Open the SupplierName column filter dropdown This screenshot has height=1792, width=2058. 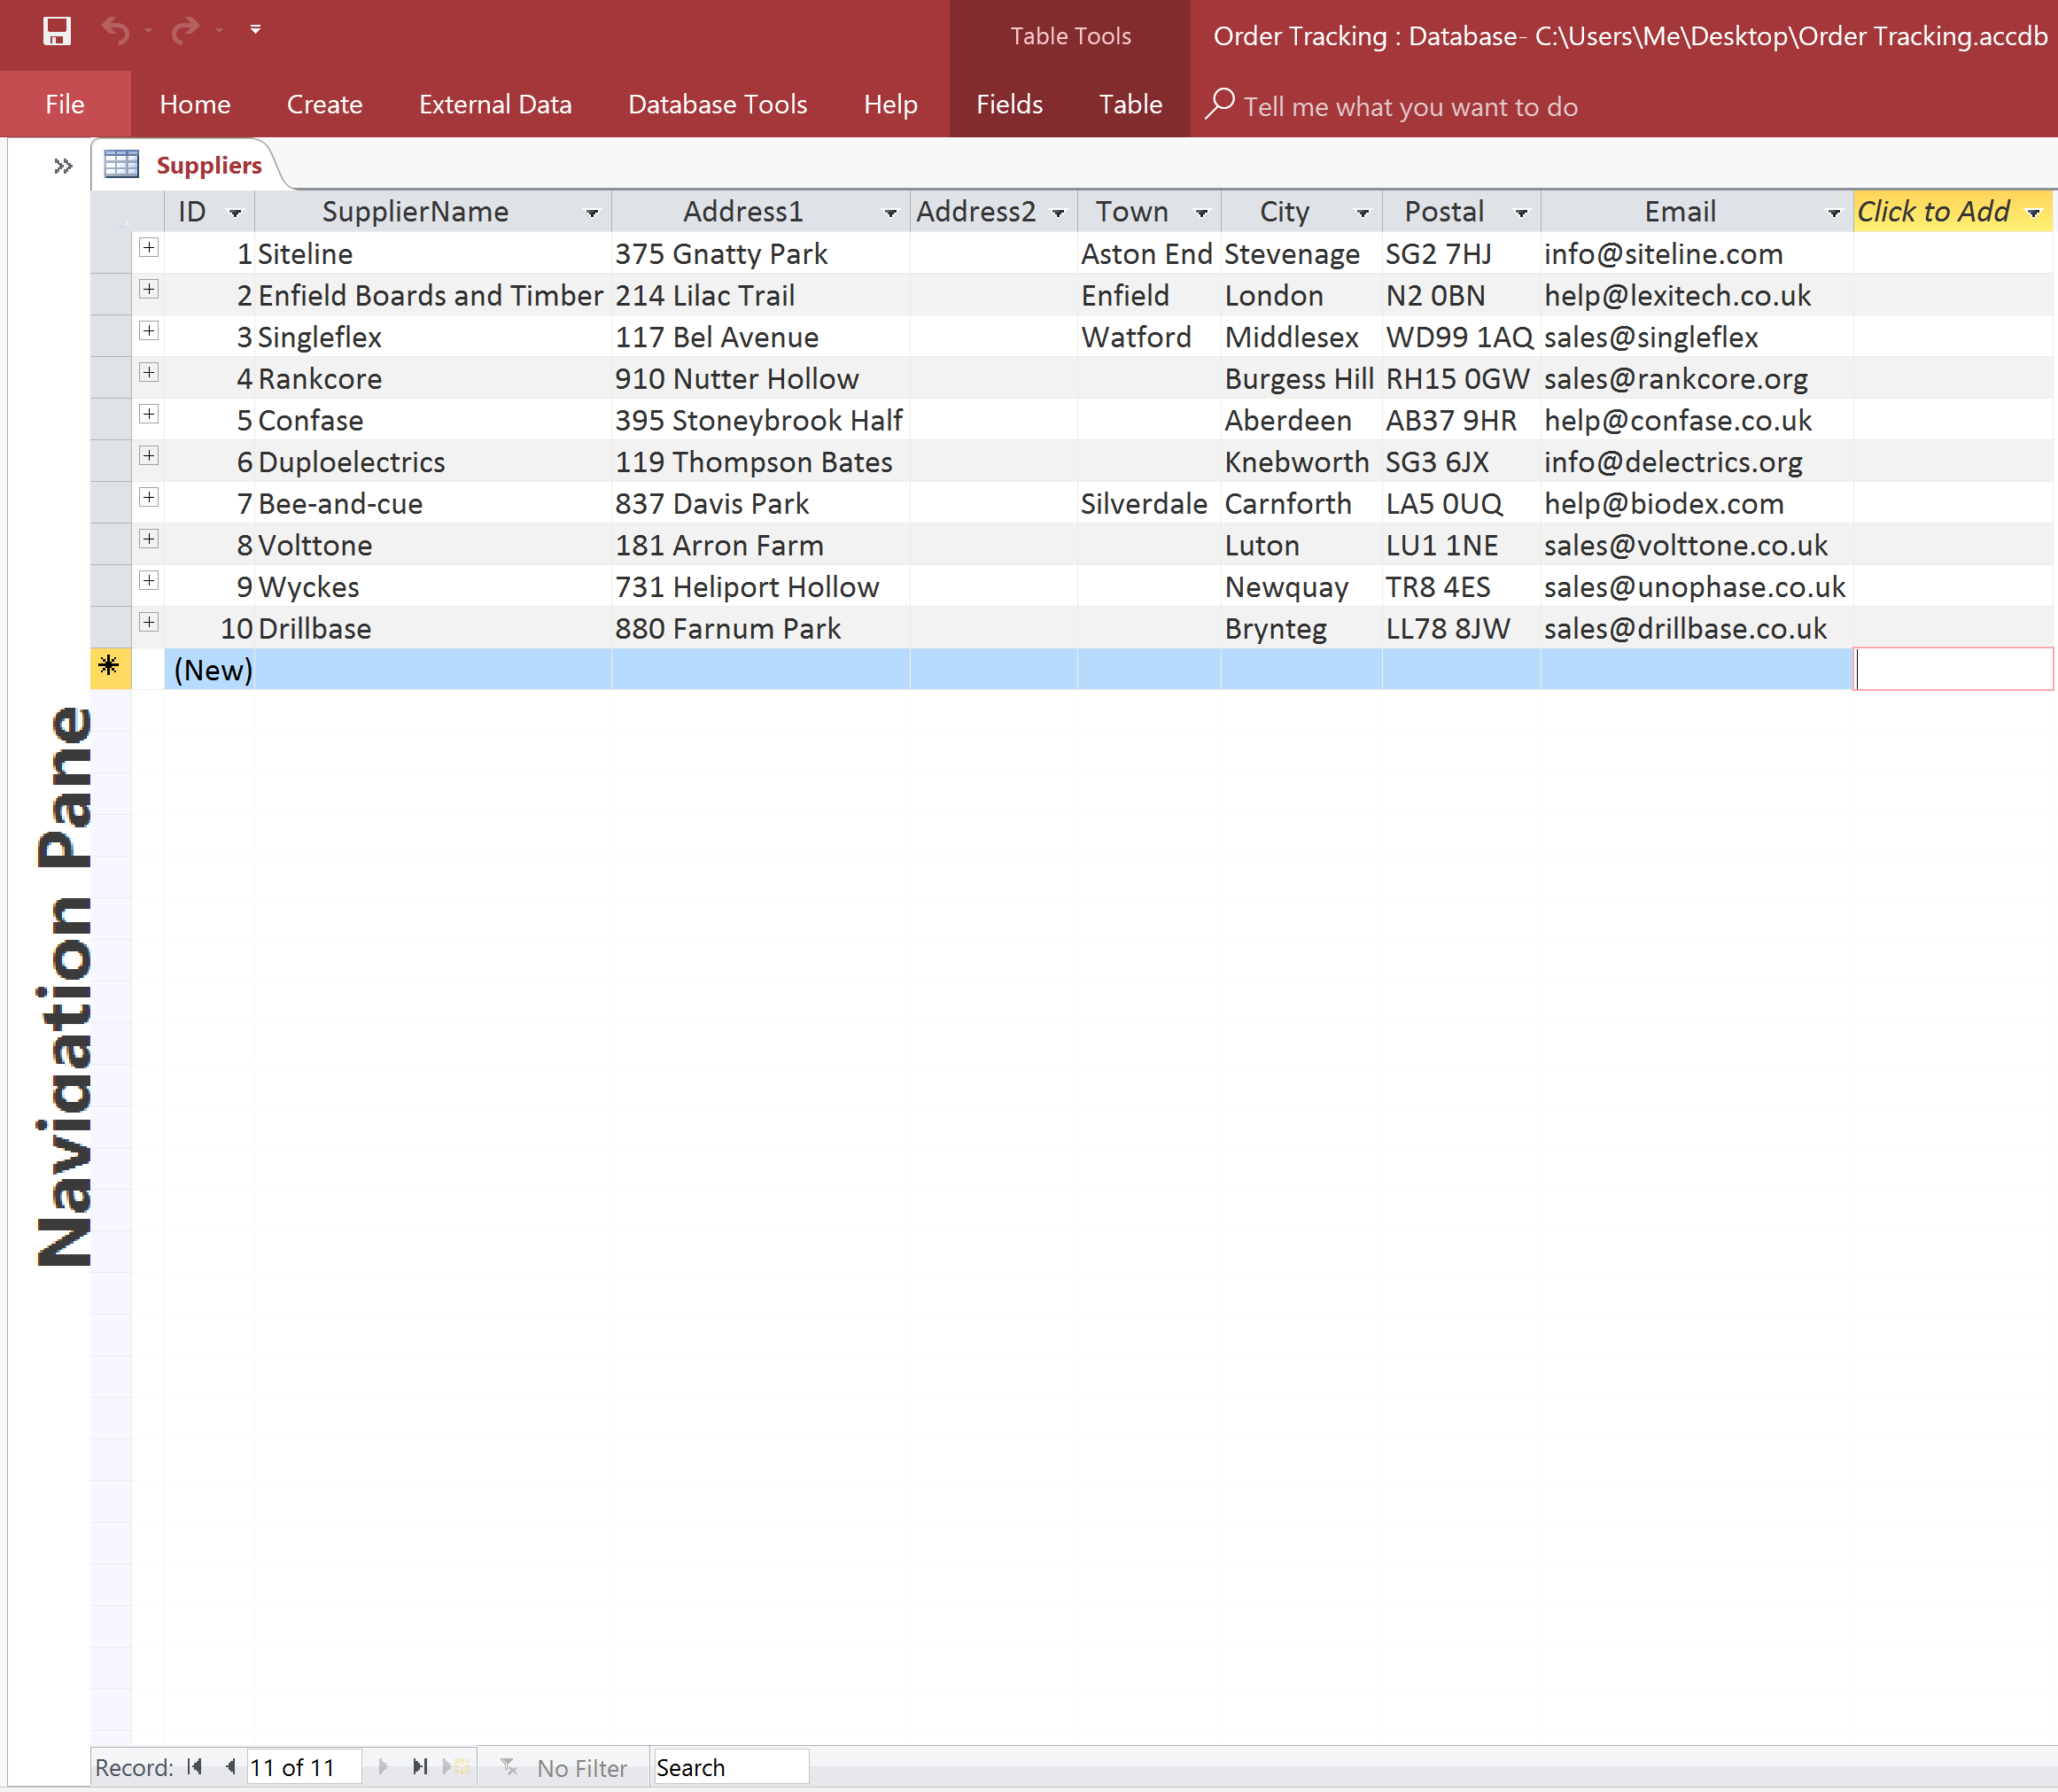point(592,213)
